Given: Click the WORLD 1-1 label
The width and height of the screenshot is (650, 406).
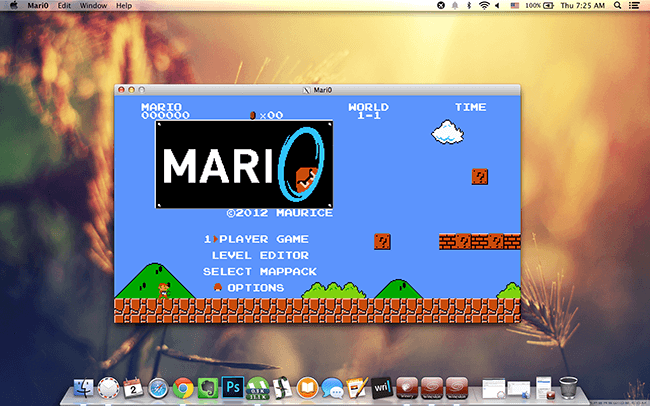Looking at the screenshot, I should 369,111.
